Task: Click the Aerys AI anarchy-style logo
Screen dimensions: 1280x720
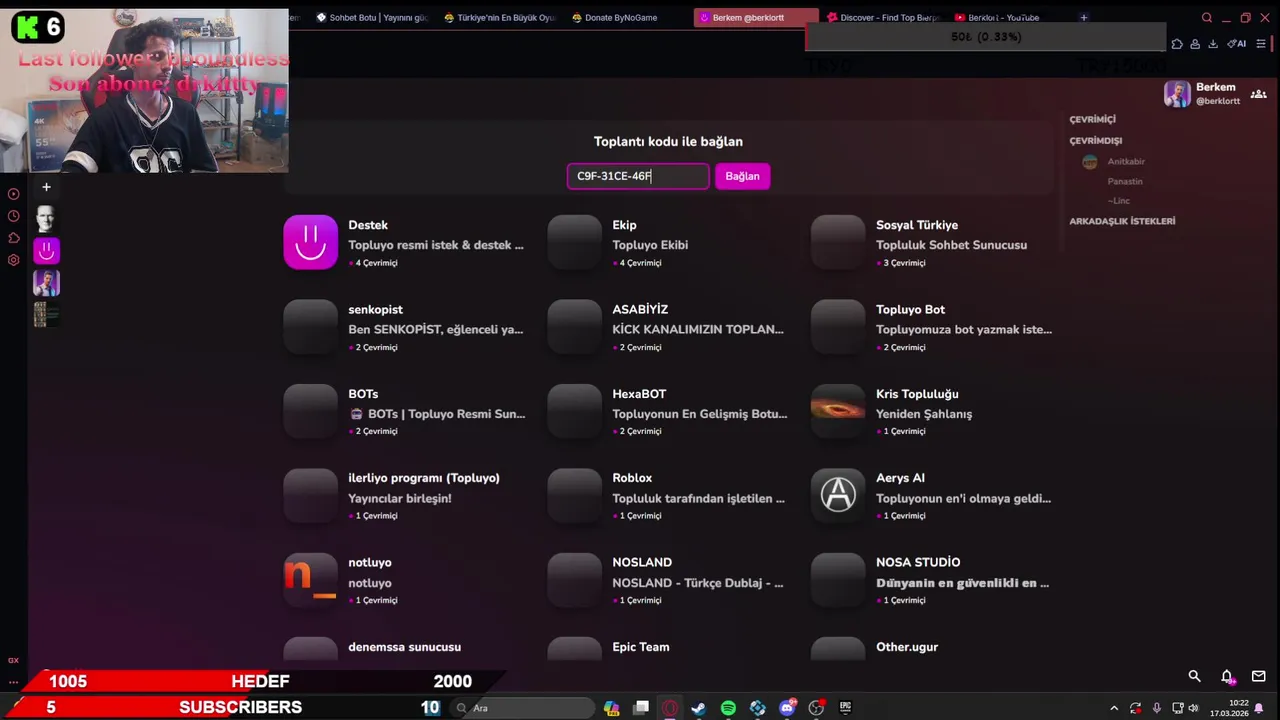Action: 838,495
